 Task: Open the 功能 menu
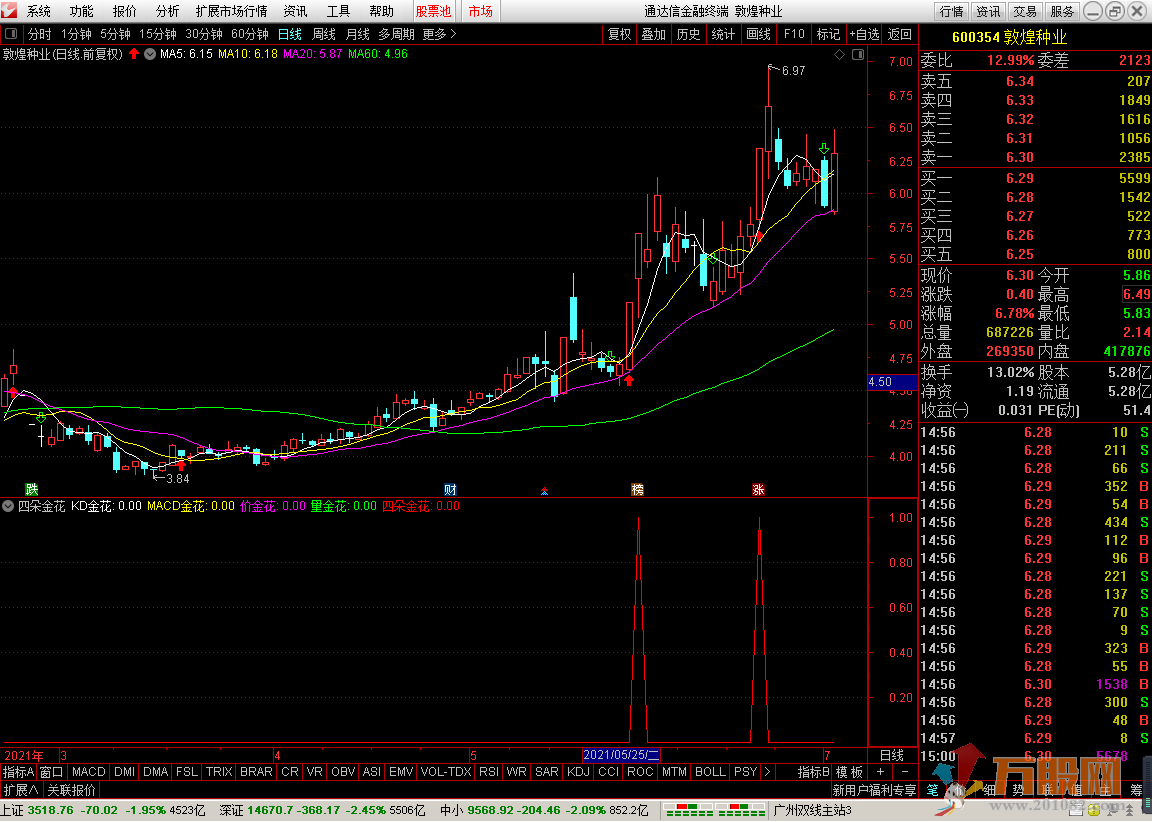(82, 11)
